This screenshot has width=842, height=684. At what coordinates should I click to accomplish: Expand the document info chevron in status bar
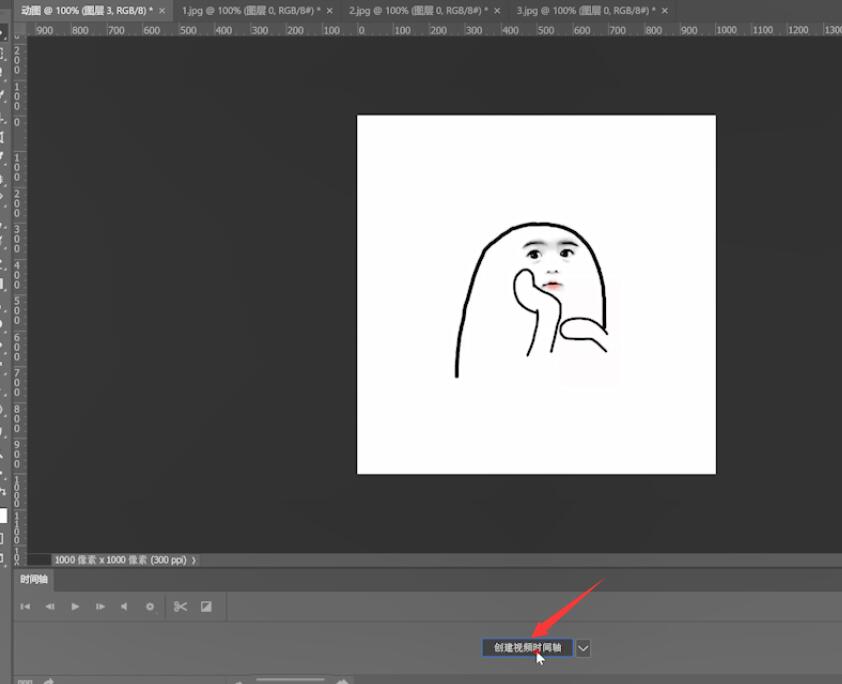pyautogui.click(x=194, y=560)
